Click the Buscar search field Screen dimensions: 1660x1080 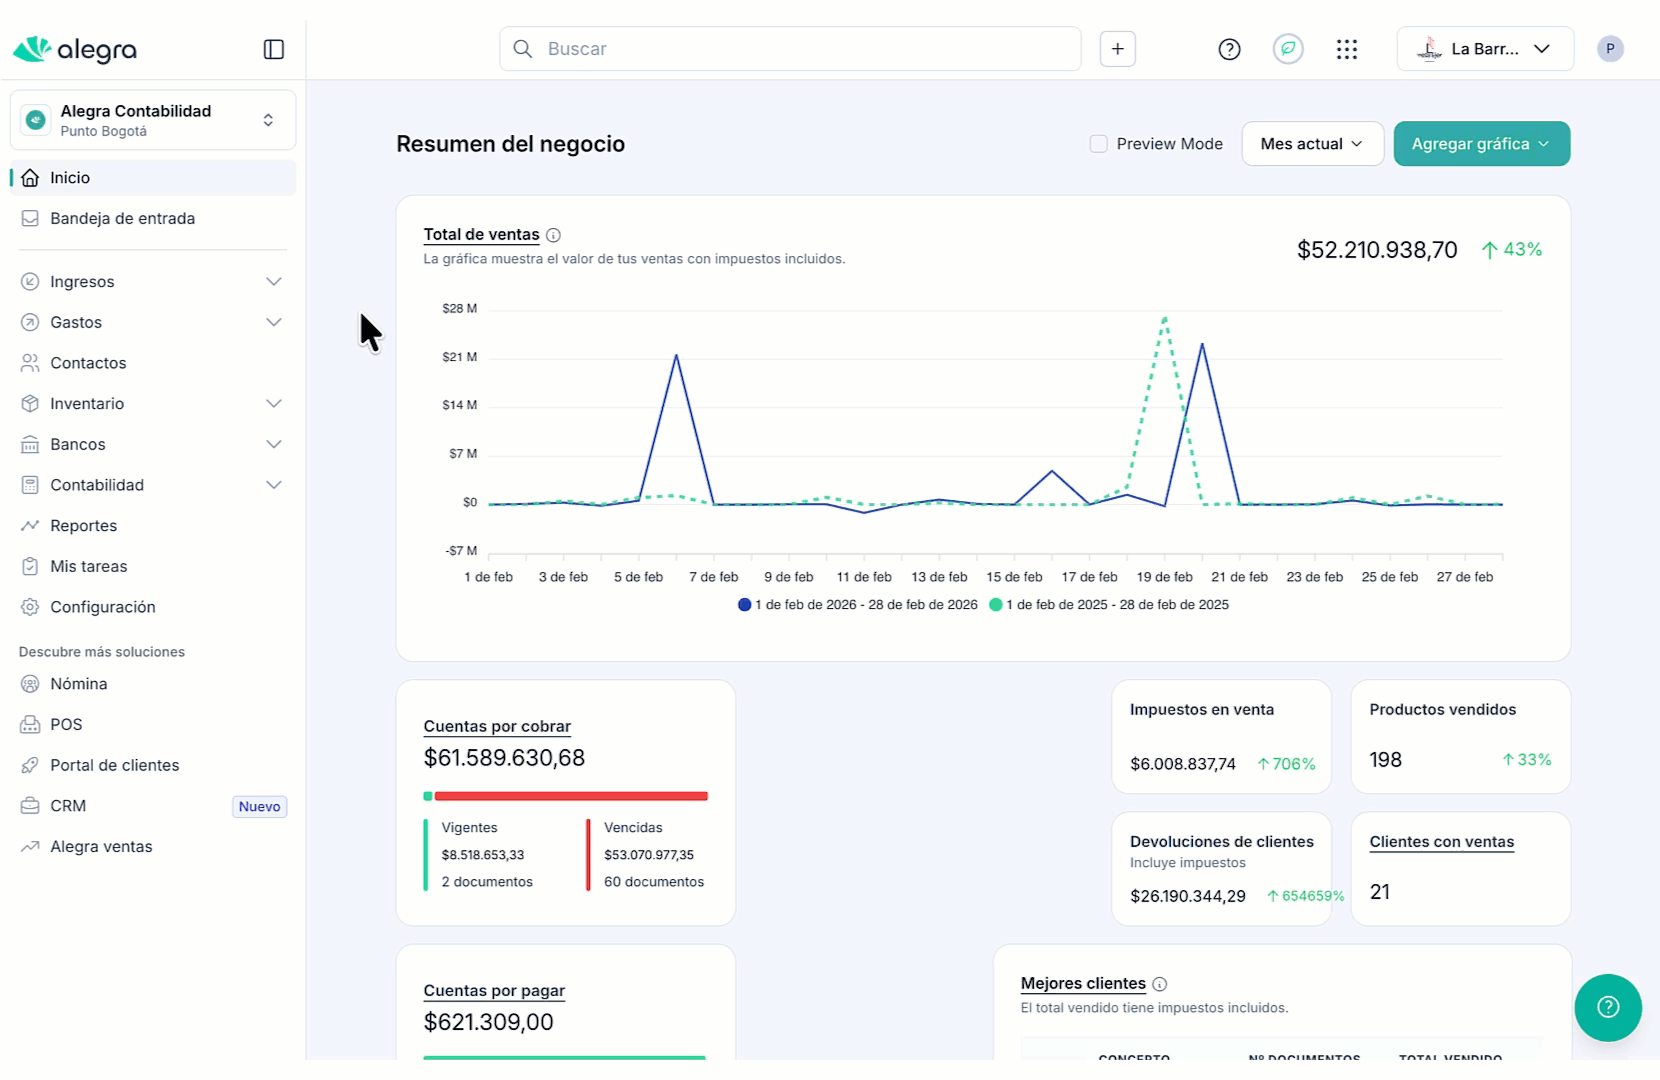point(790,49)
